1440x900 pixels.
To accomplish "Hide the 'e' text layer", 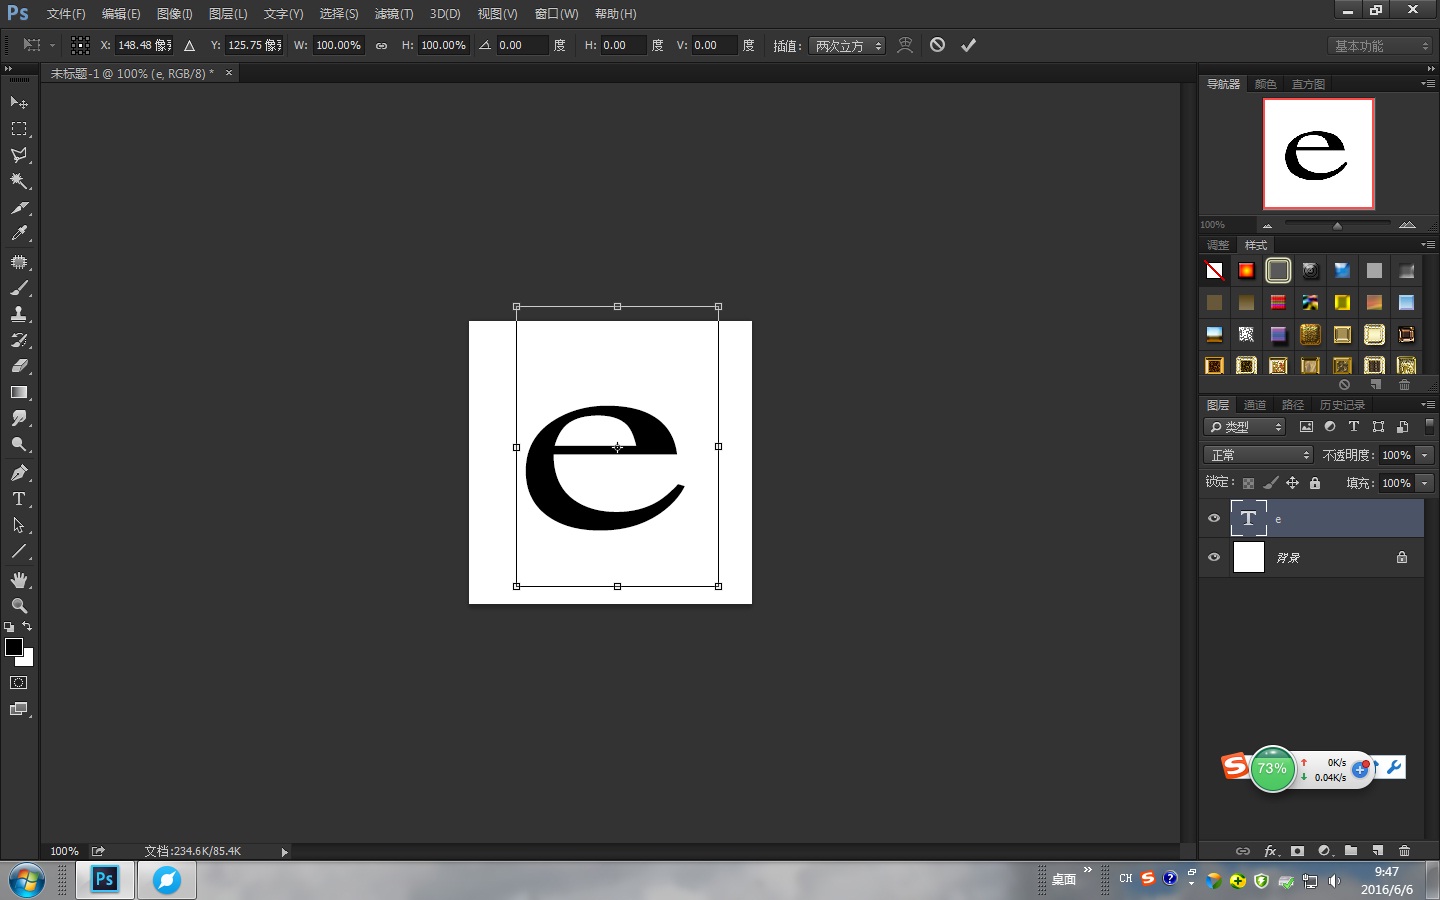I will (1214, 518).
